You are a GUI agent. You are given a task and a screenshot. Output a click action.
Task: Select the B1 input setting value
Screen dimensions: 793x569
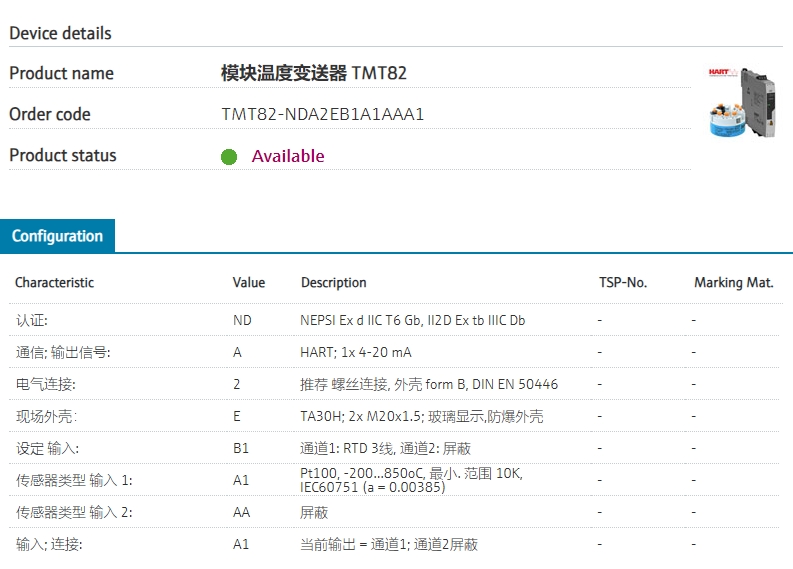(x=241, y=448)
